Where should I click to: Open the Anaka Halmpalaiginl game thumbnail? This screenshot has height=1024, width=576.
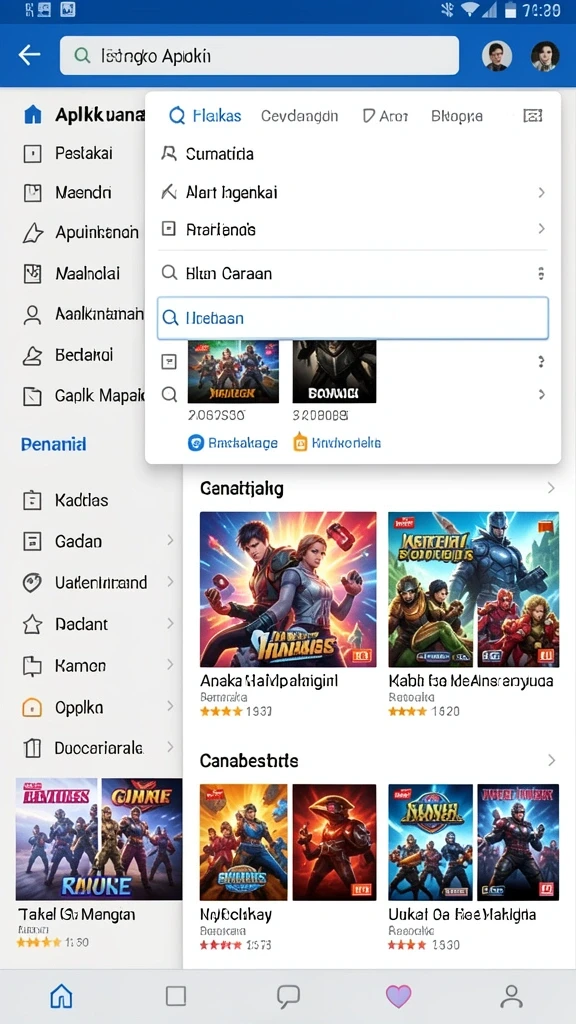[x=288, y=589]
